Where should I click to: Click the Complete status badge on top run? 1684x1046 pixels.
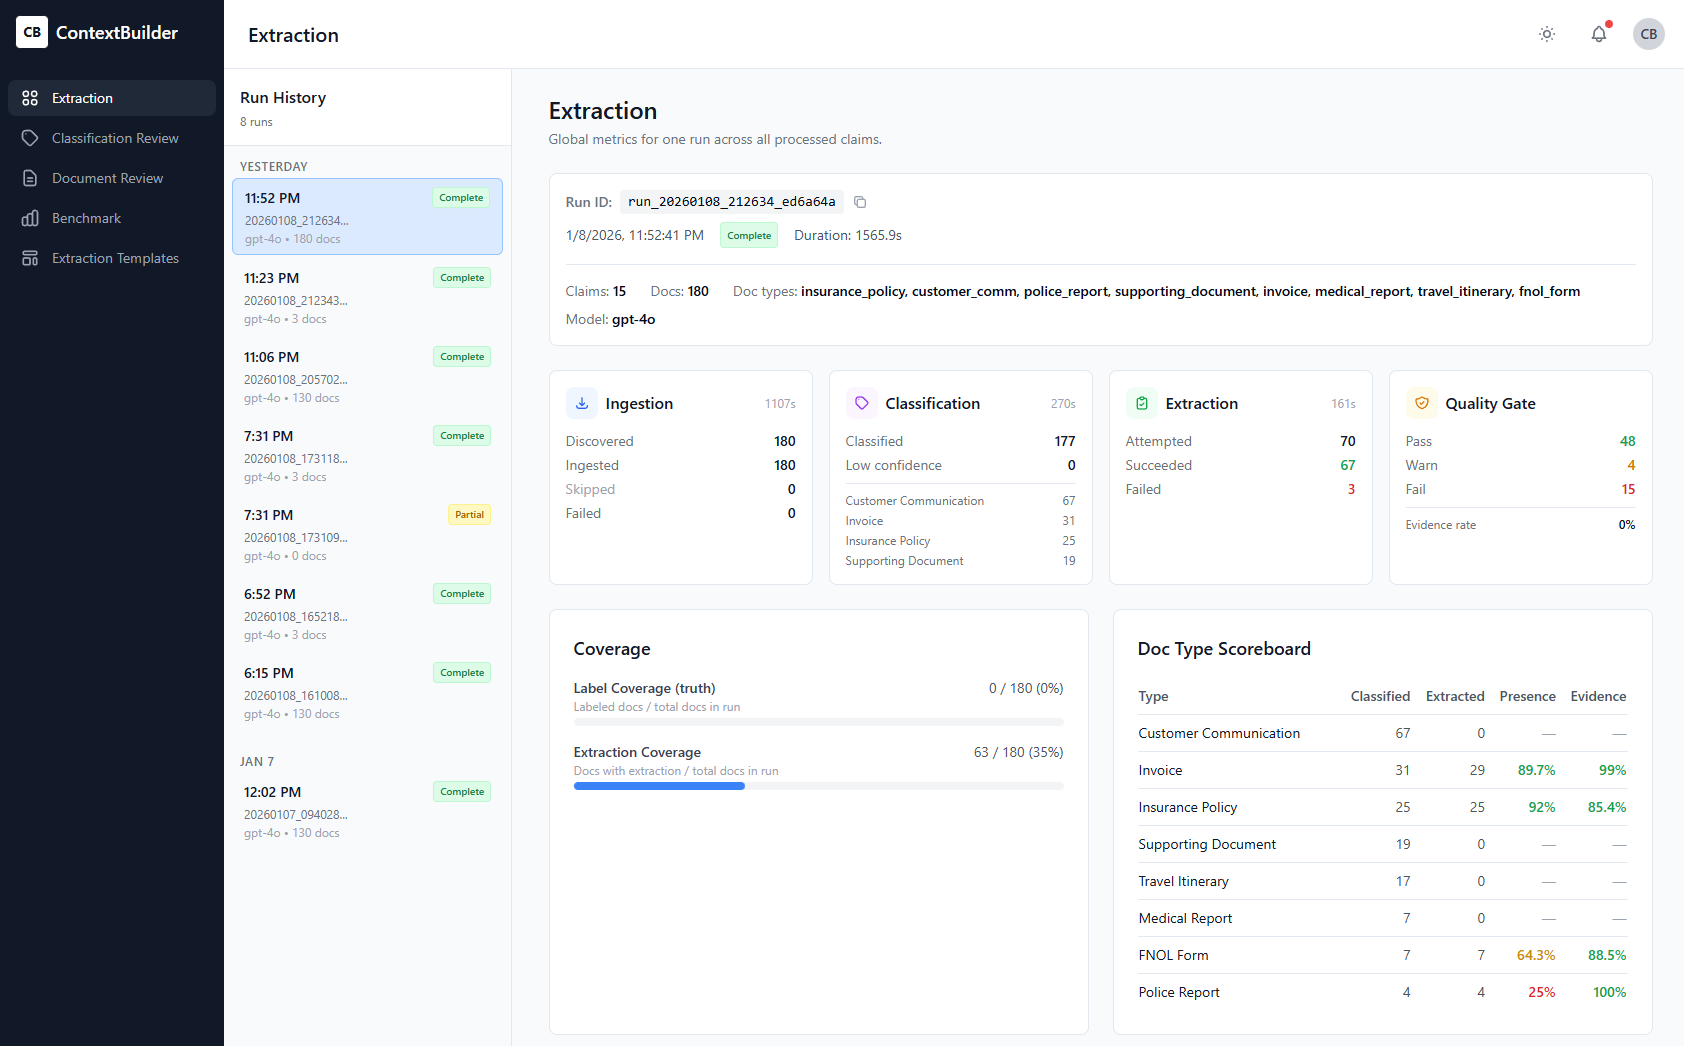(x=461, y=198)
